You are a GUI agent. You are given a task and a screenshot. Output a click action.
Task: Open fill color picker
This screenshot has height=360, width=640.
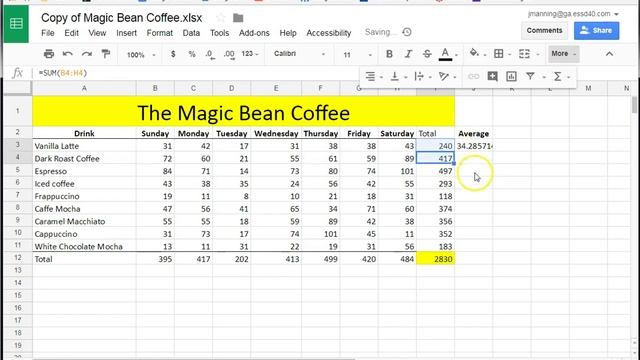click(474, 53)
